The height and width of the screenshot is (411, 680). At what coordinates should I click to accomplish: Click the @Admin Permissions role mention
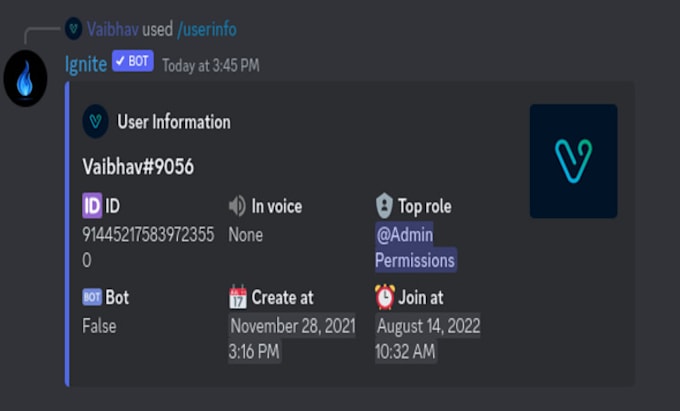coord(415,248)
